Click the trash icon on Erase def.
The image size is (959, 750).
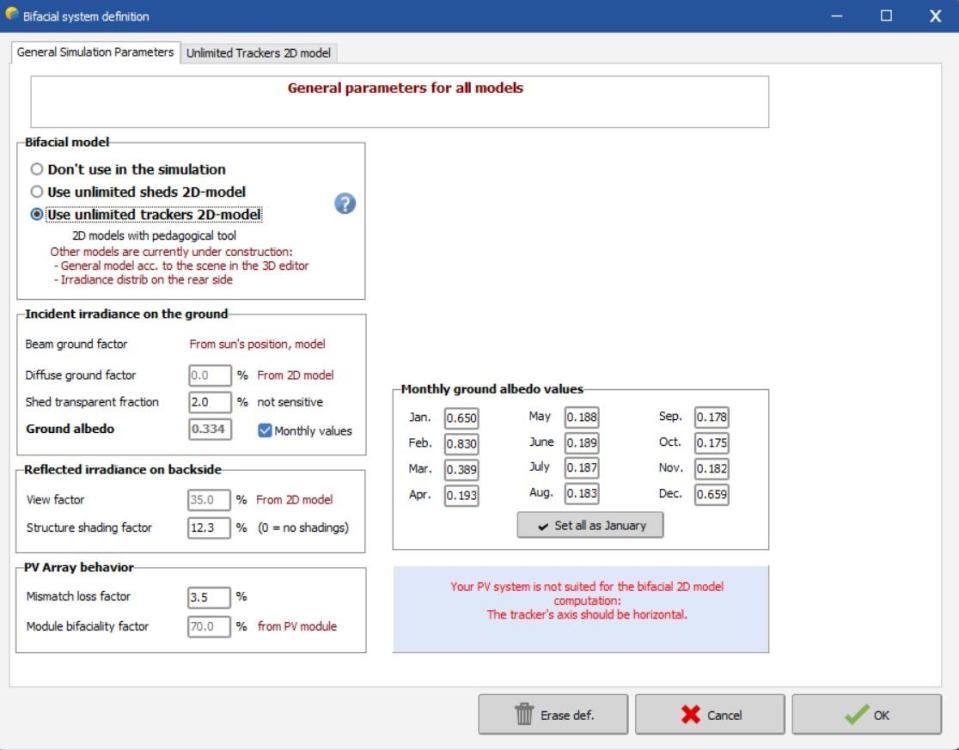click(524, 715)
